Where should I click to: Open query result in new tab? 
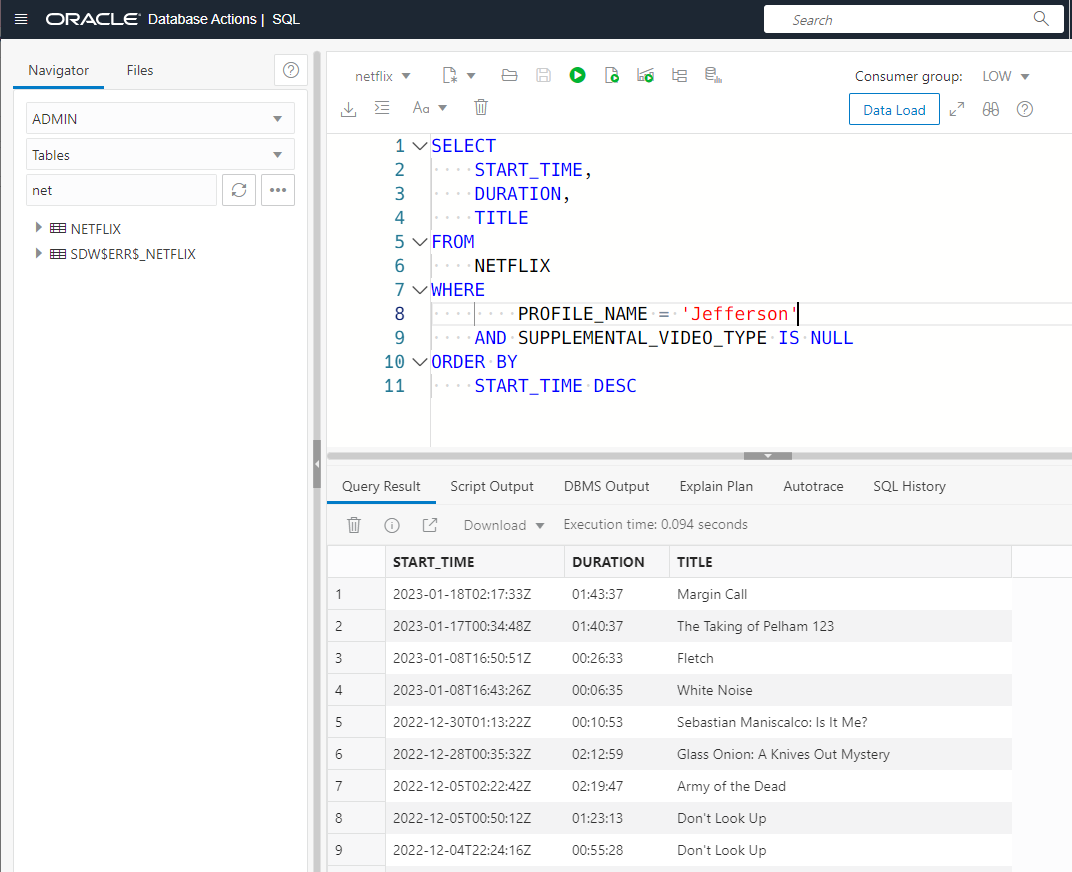pos(429,525)
